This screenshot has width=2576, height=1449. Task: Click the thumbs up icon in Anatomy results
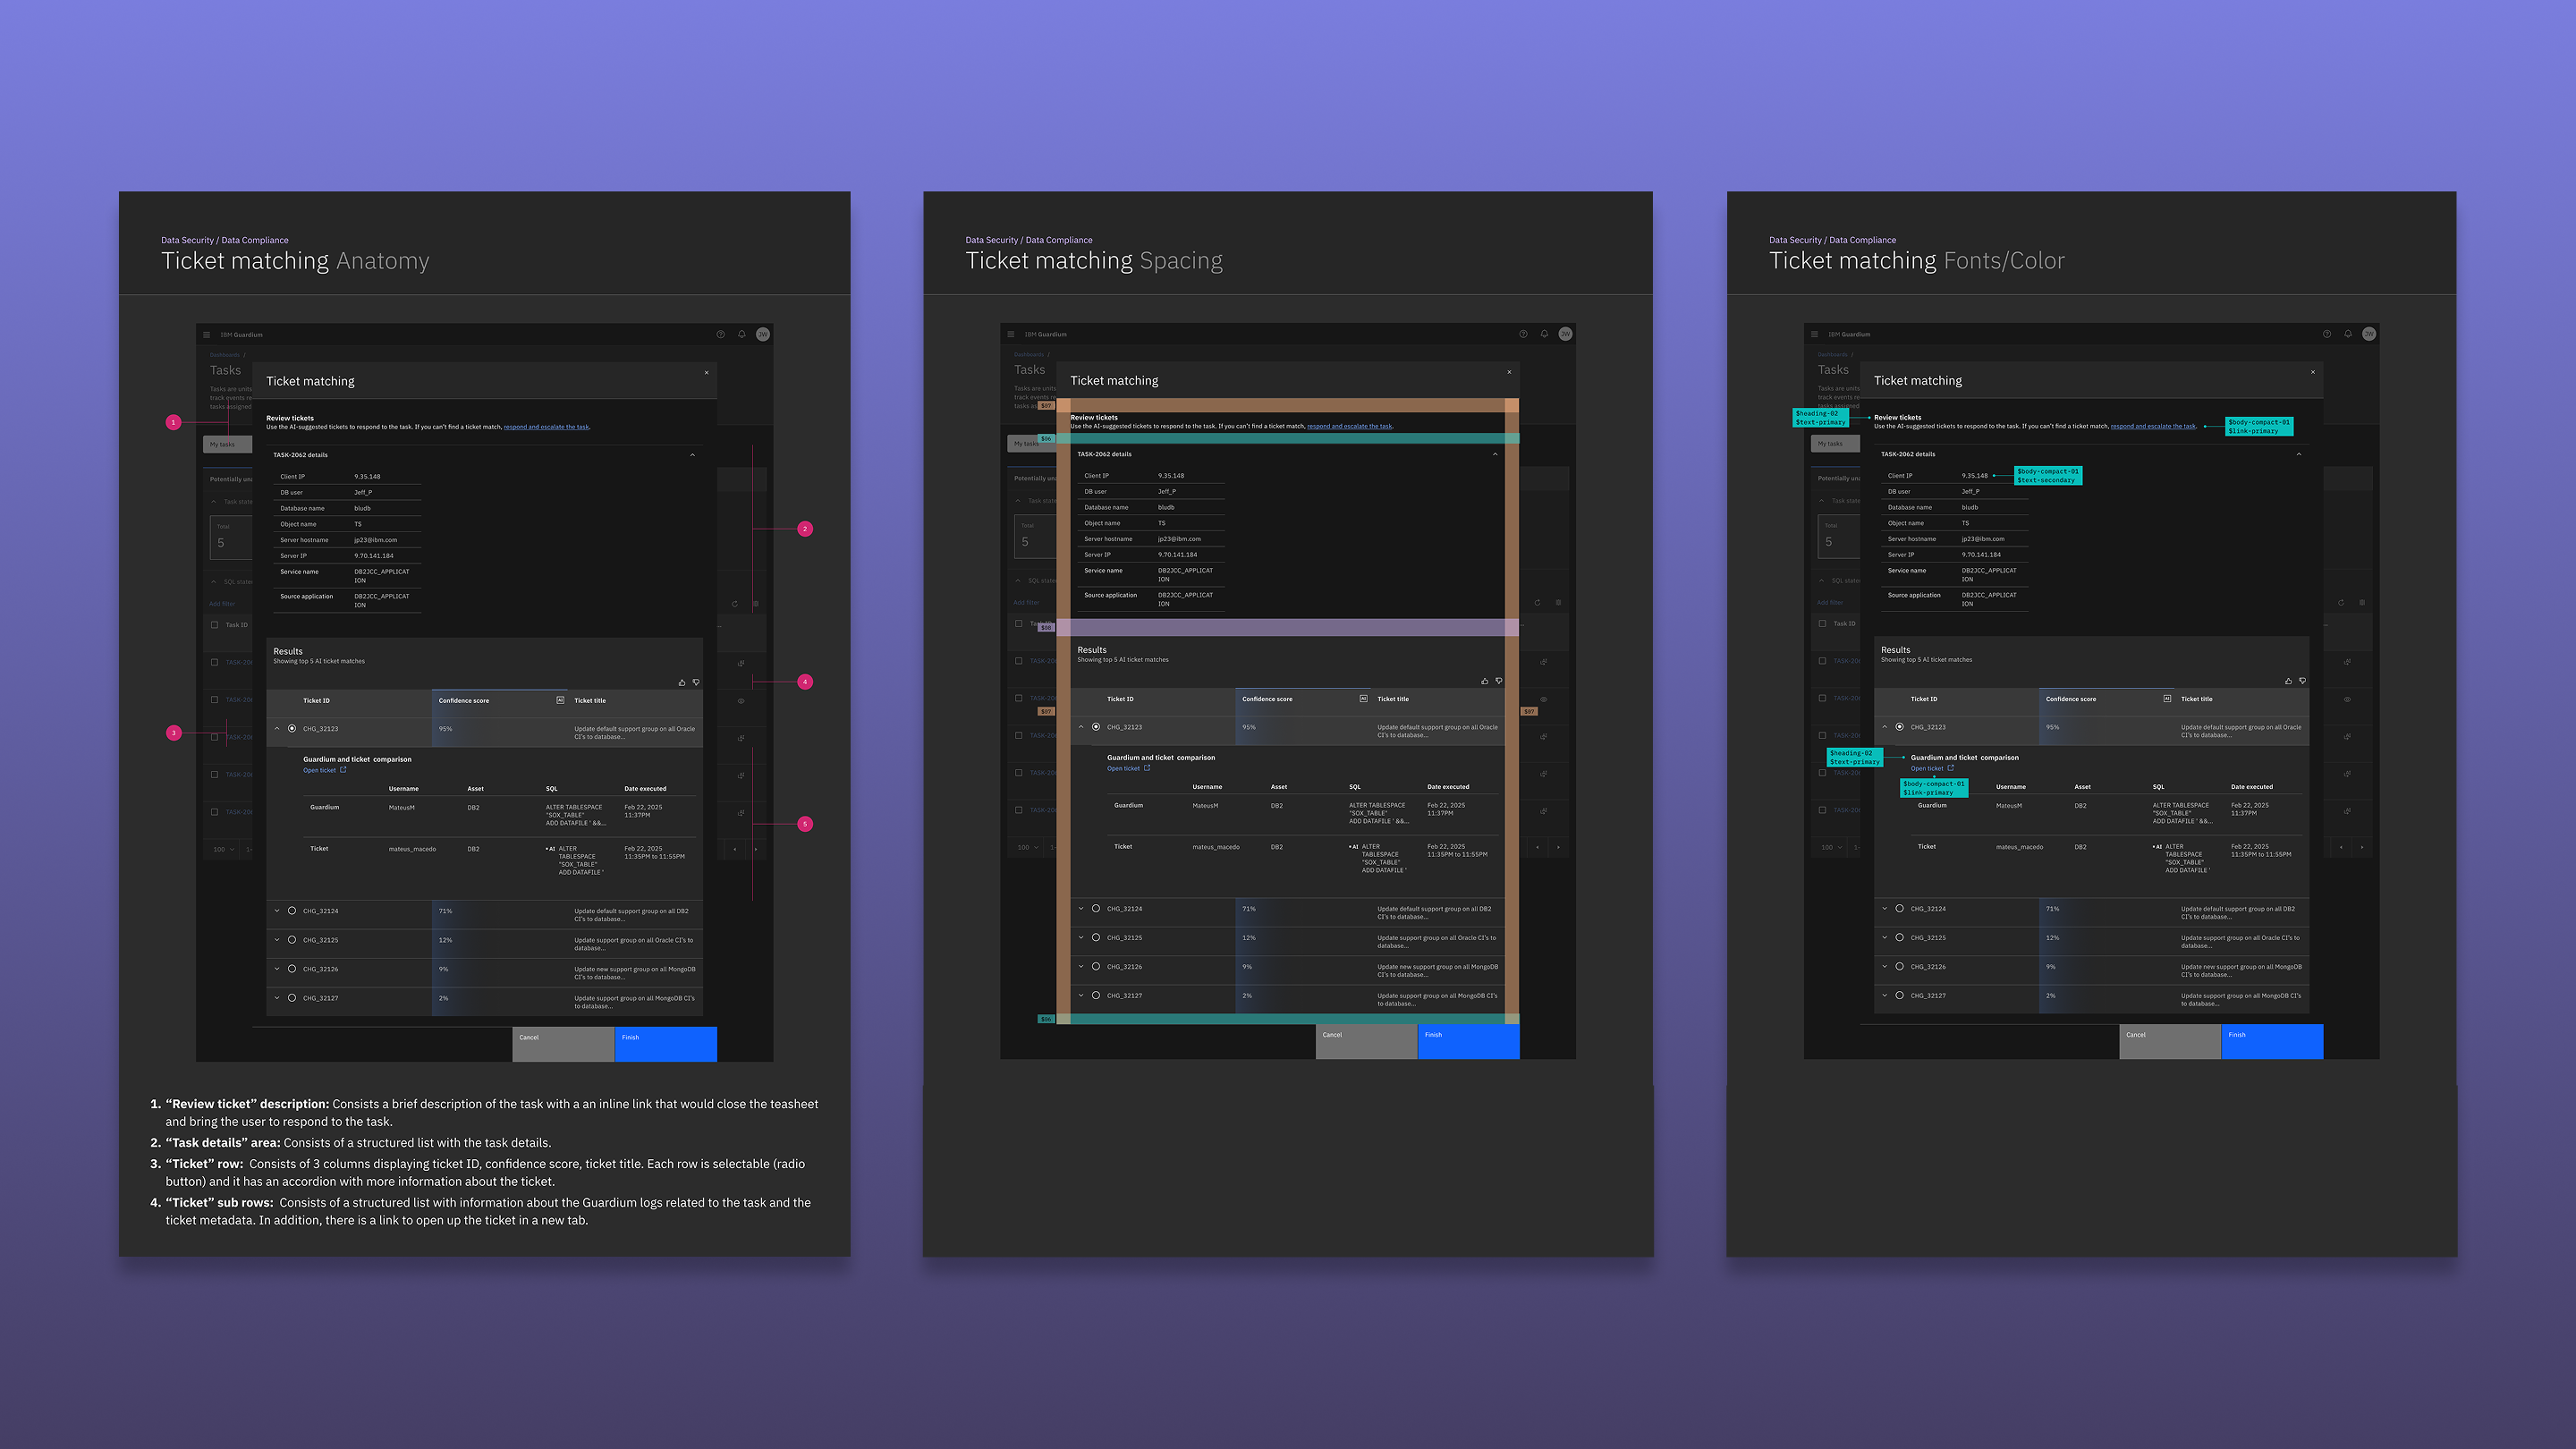(x=682, y=683)
